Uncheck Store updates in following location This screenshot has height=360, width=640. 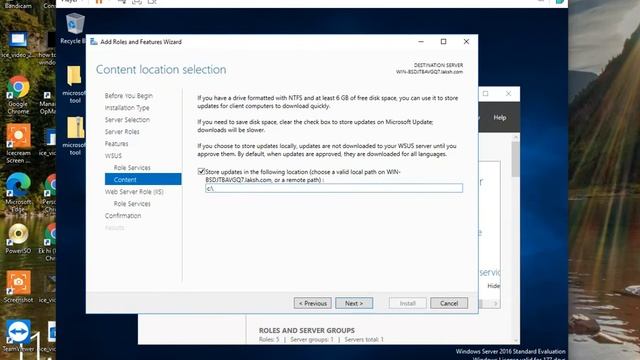(x=201, y=171)
